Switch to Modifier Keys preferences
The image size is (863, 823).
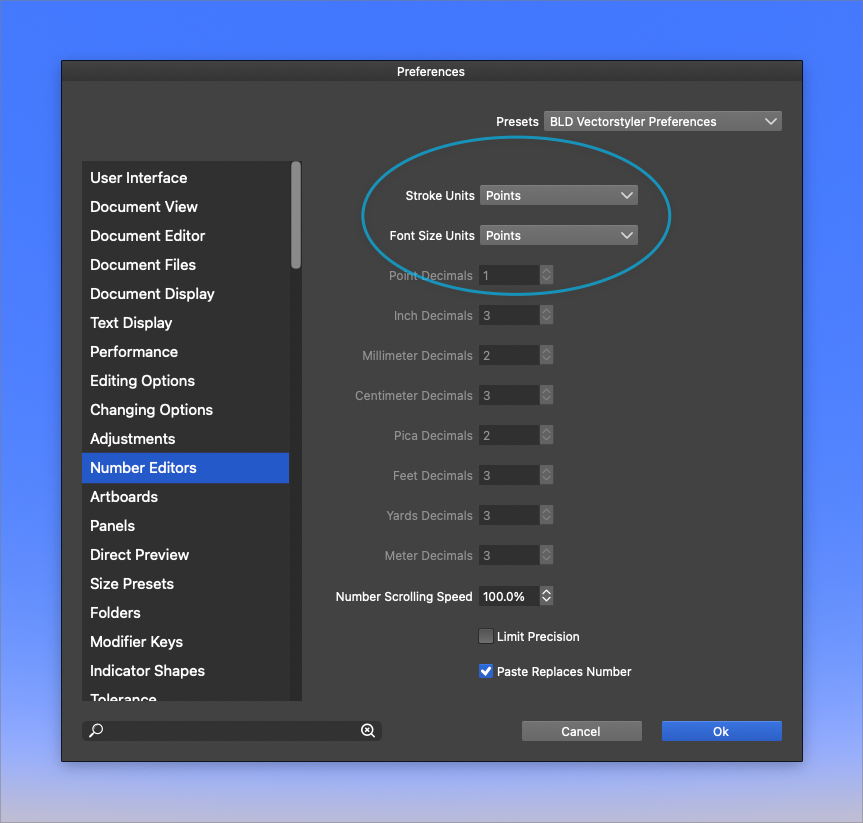pyautogui.click(x=136, y=642)
